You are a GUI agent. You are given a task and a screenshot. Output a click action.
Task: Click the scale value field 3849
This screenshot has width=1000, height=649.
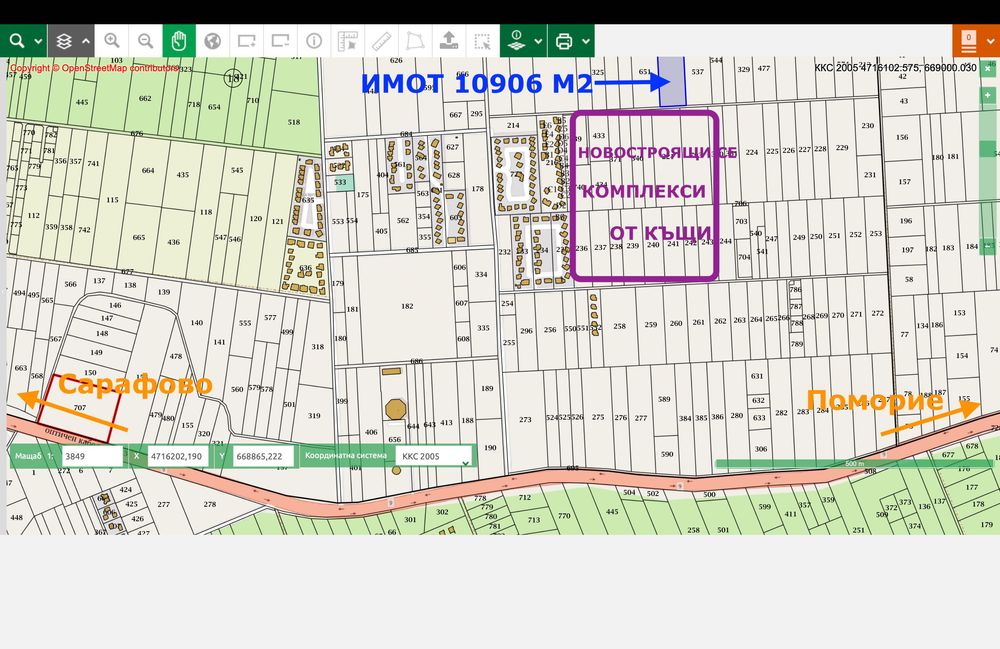[x=92, y=456]
